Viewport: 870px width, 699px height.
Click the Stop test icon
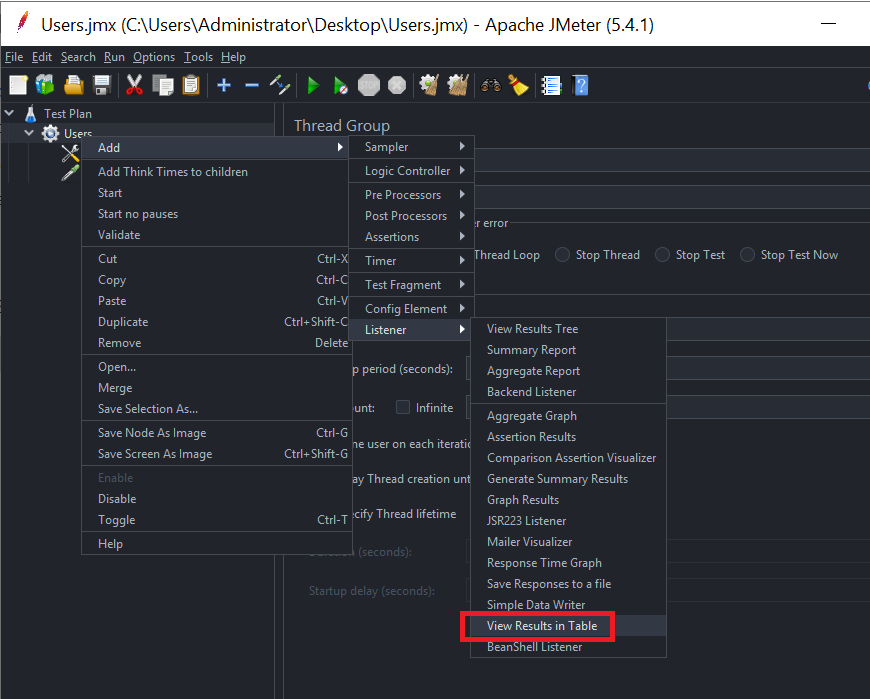[x=369, y=85]
